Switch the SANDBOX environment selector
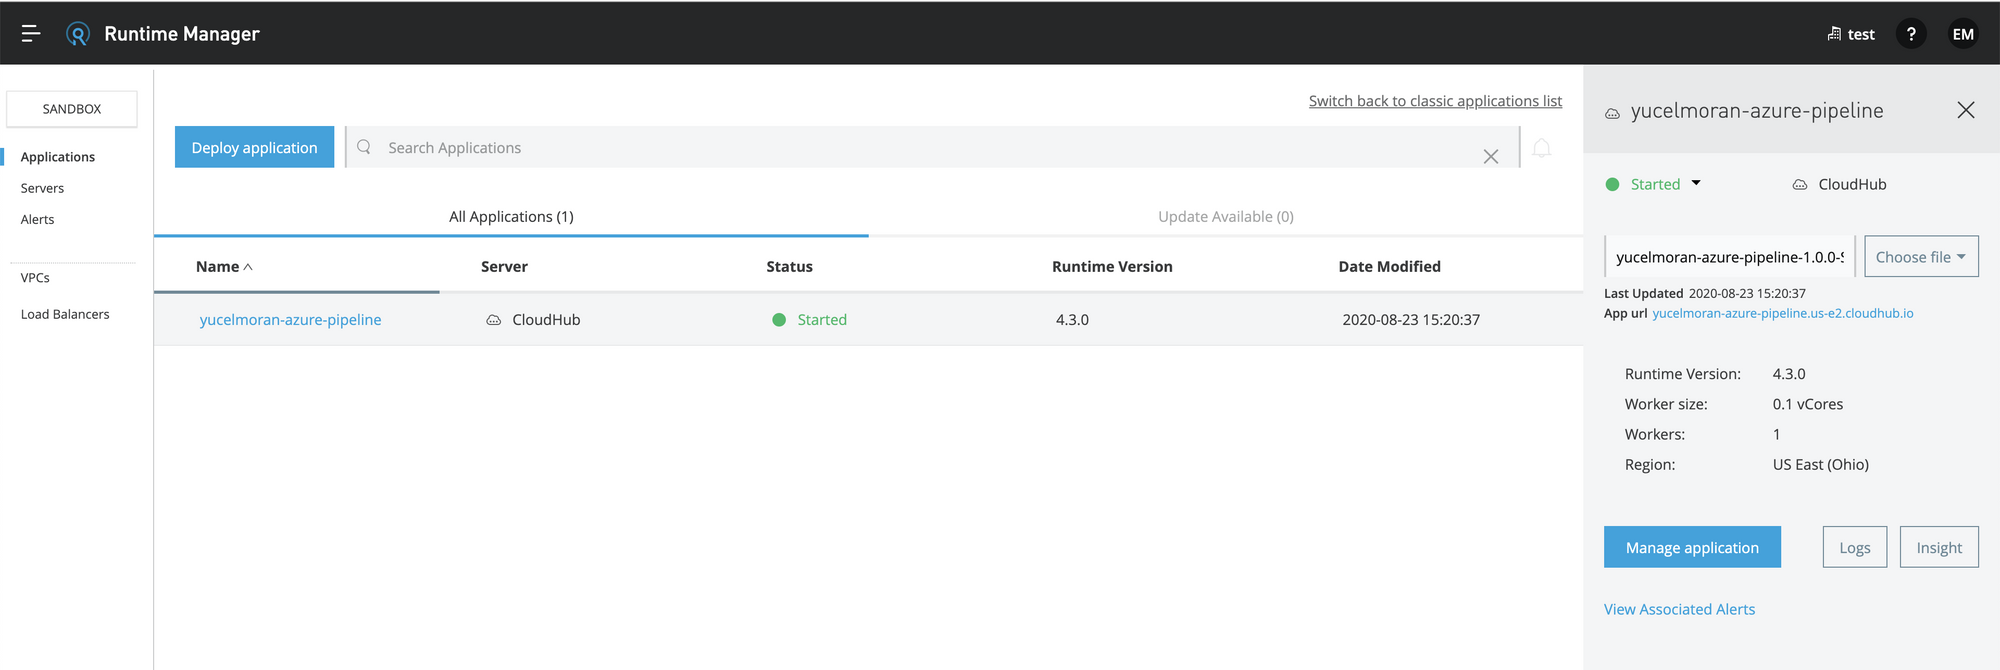 72,109
